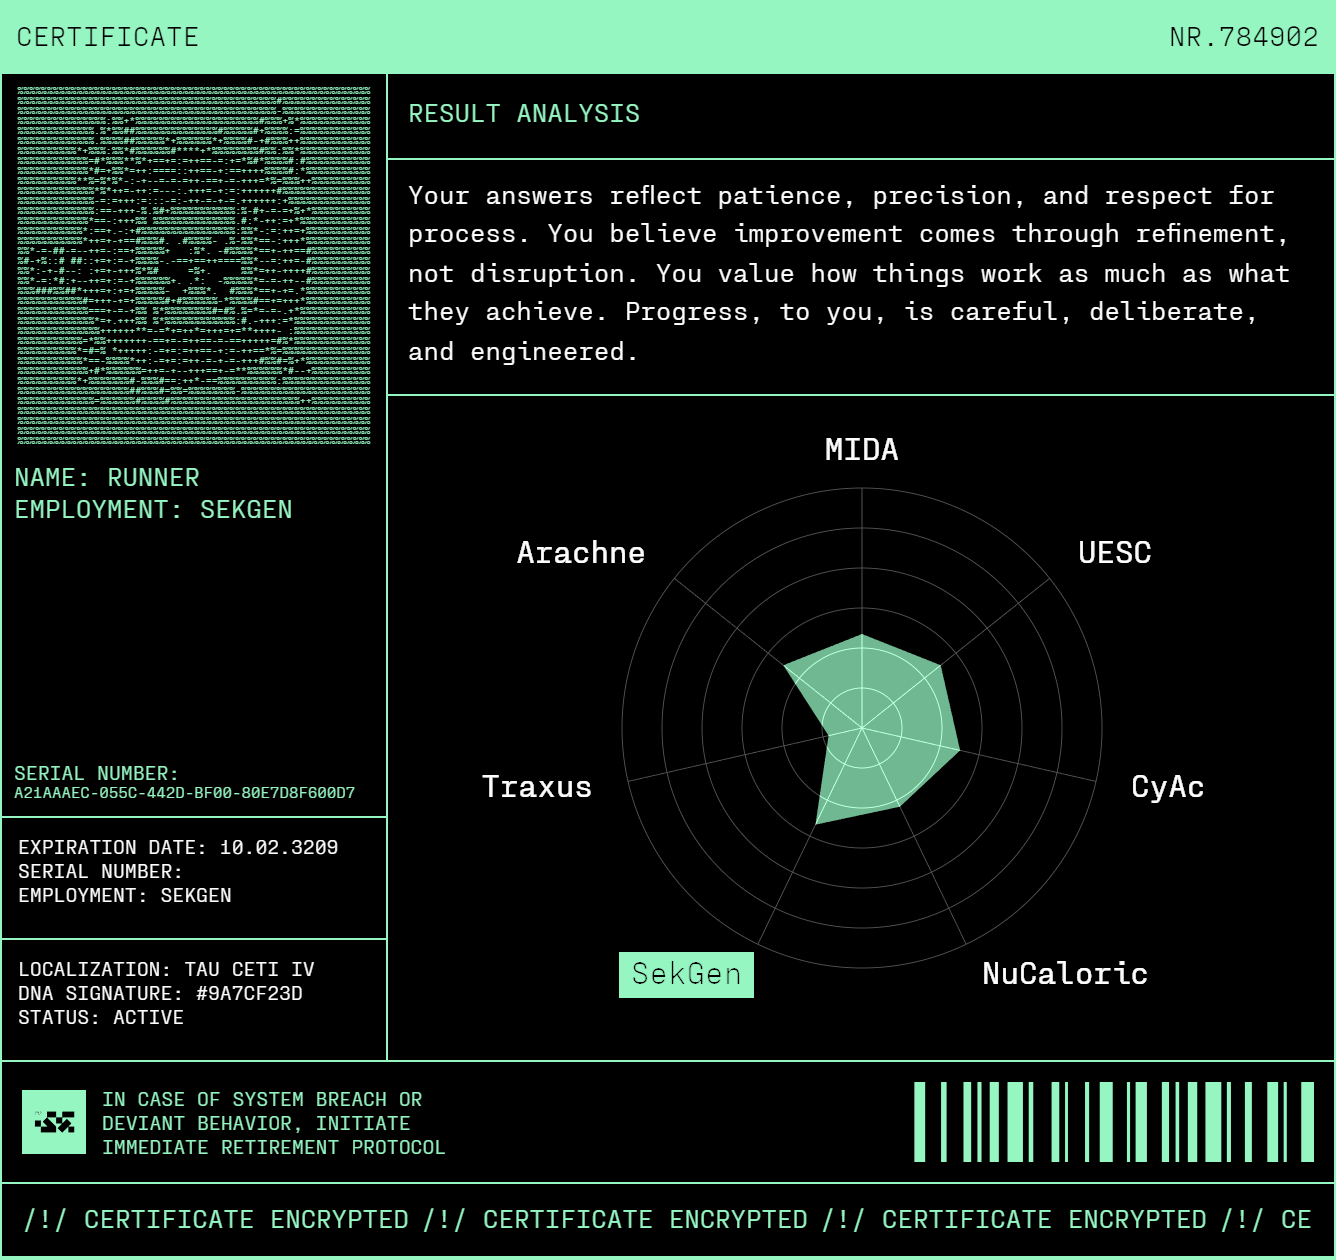Click the DNA signature #9A7CF23D value
The width and height of the screenshot is (1336, 1260).
pos(249,994)
